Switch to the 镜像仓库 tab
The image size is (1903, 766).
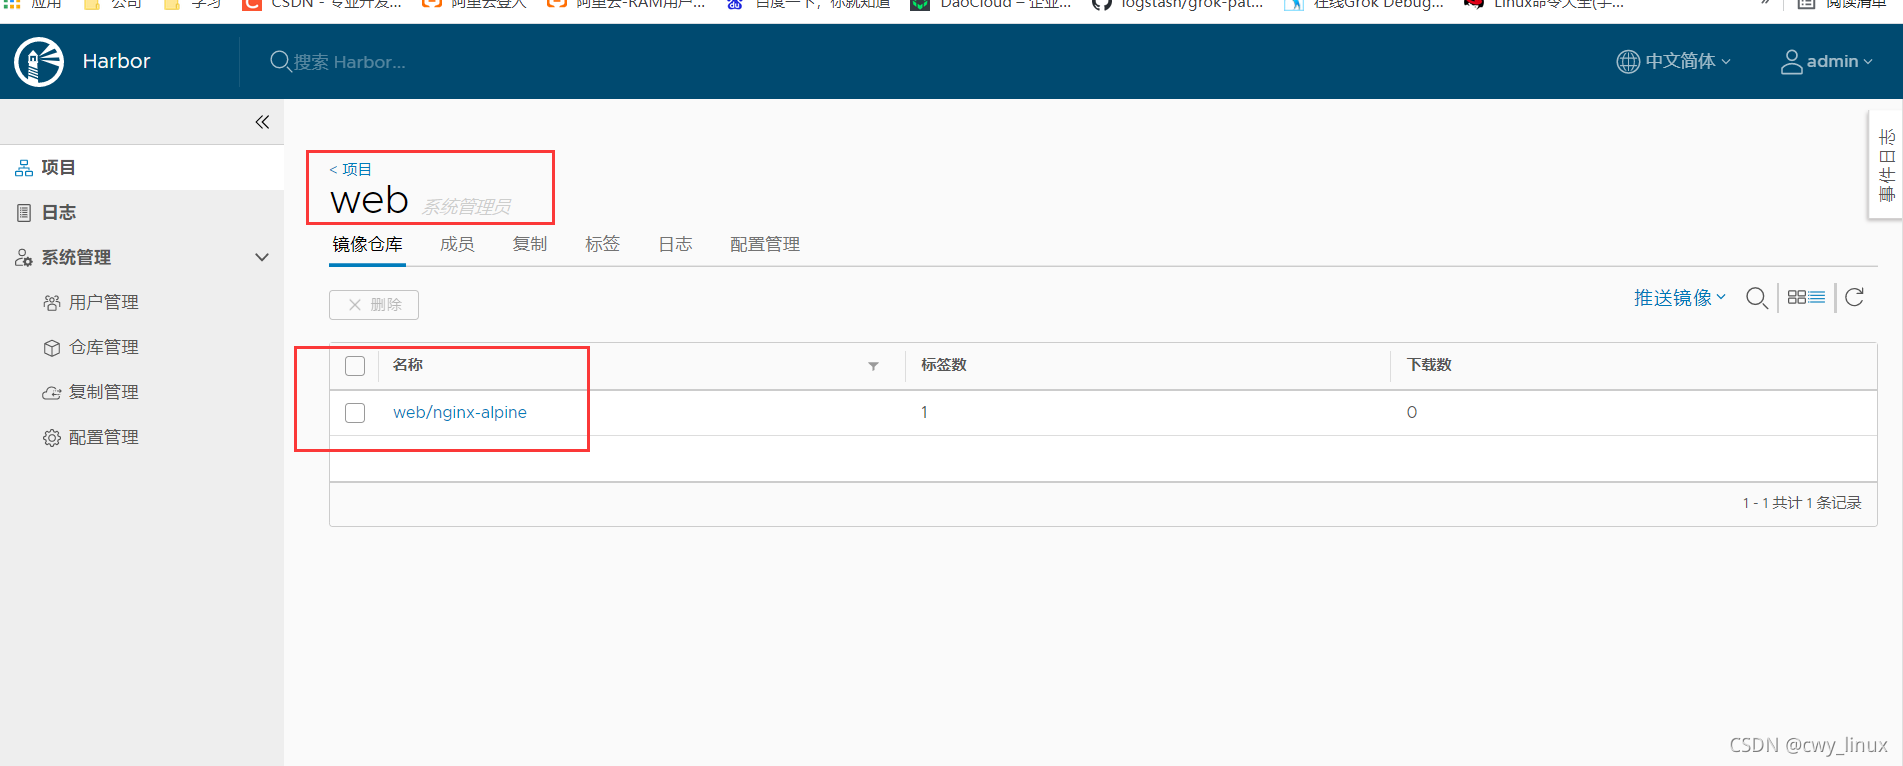point(367,244)
